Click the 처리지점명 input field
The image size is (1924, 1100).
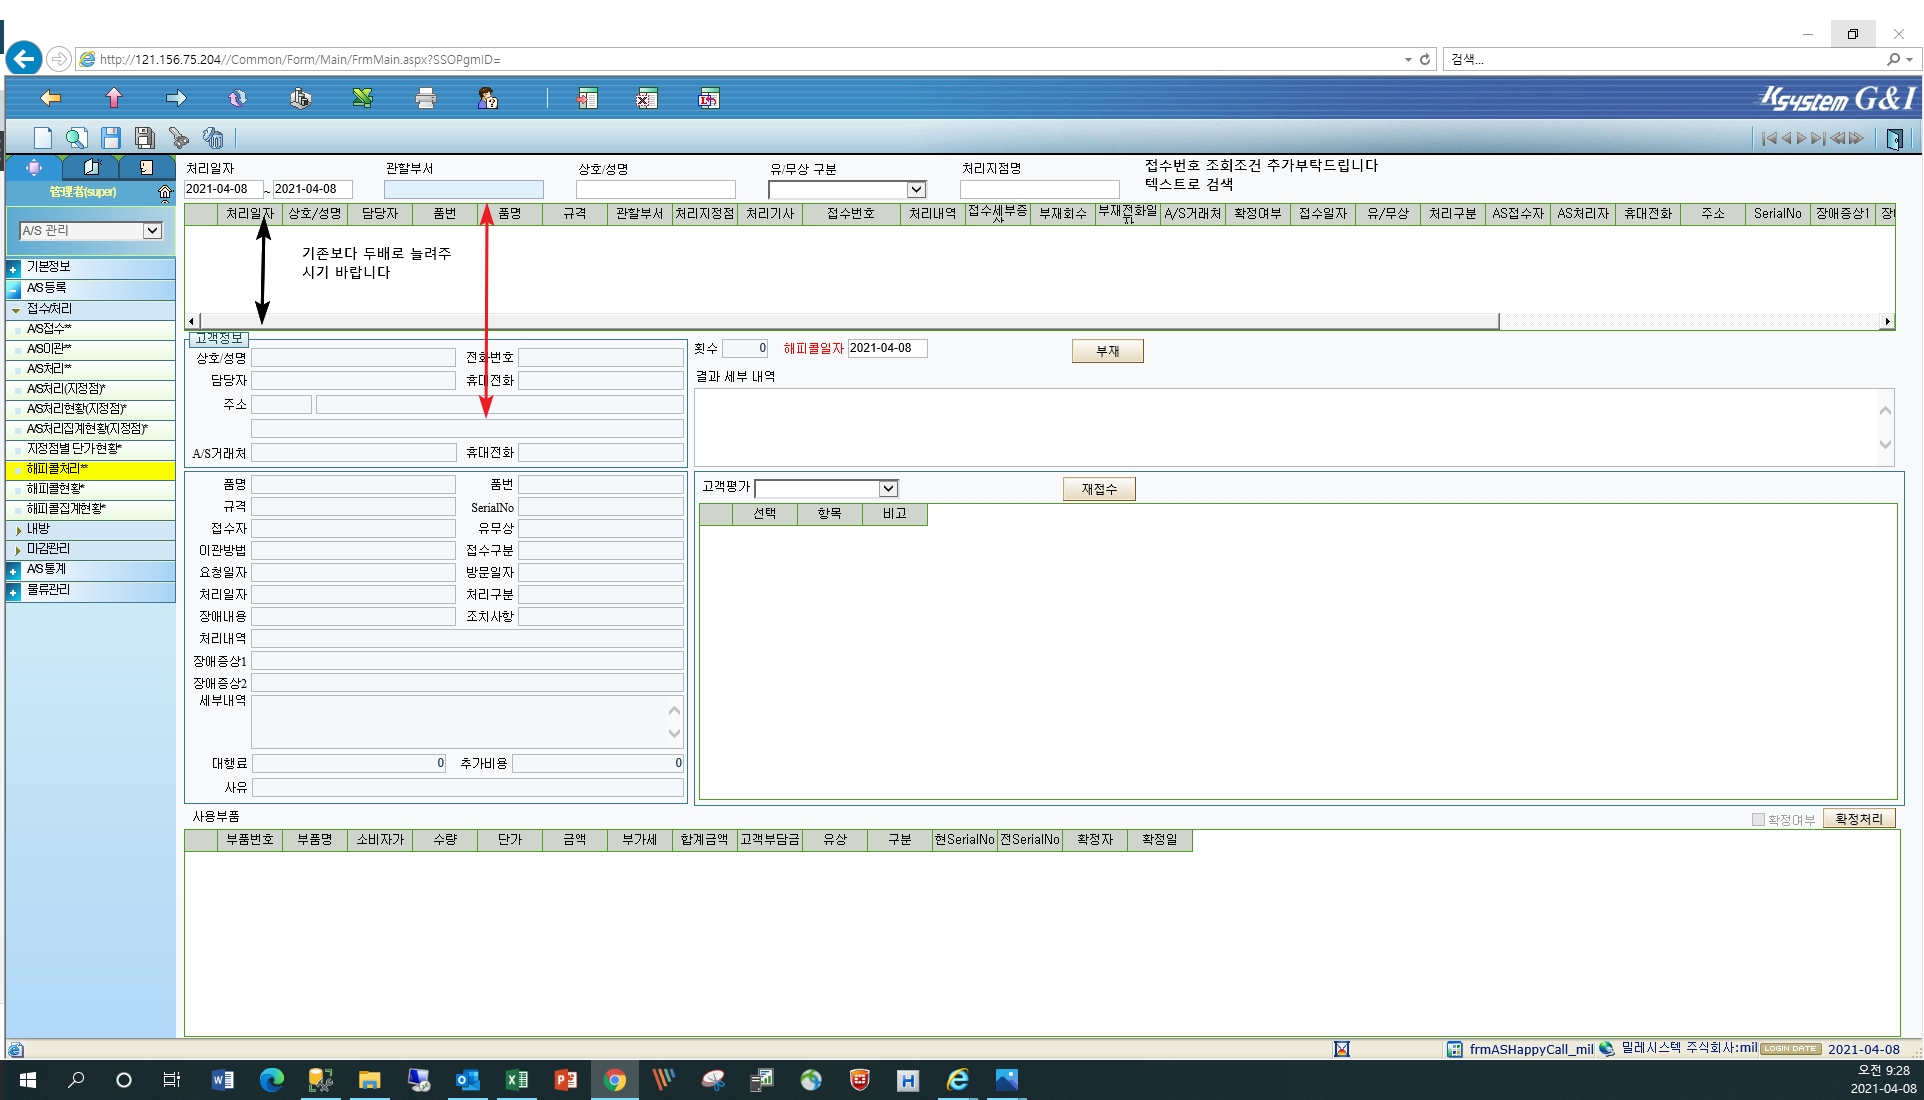click(1039, 189)
